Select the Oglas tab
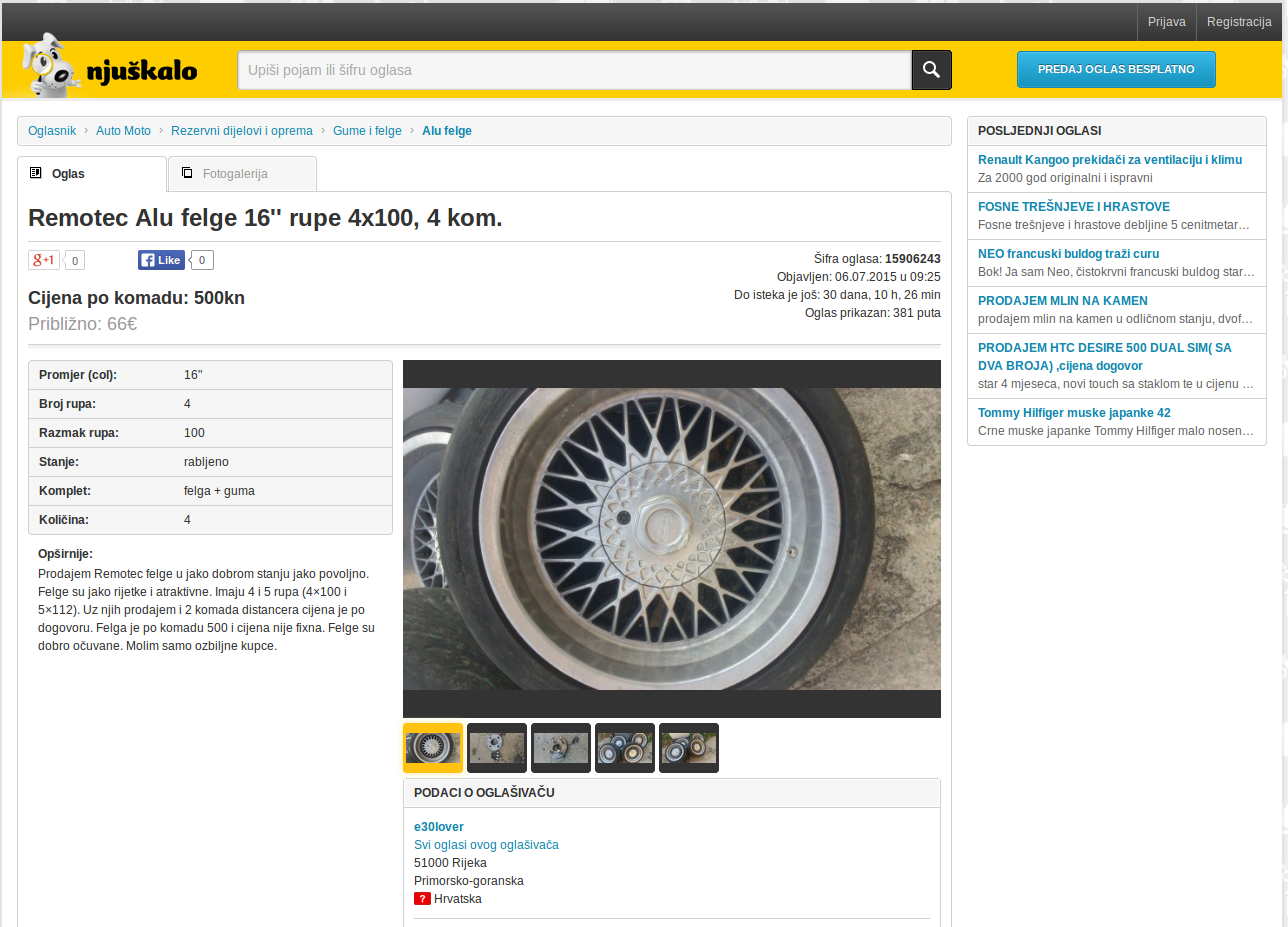The image size is (1288, 927). [91, 174]
